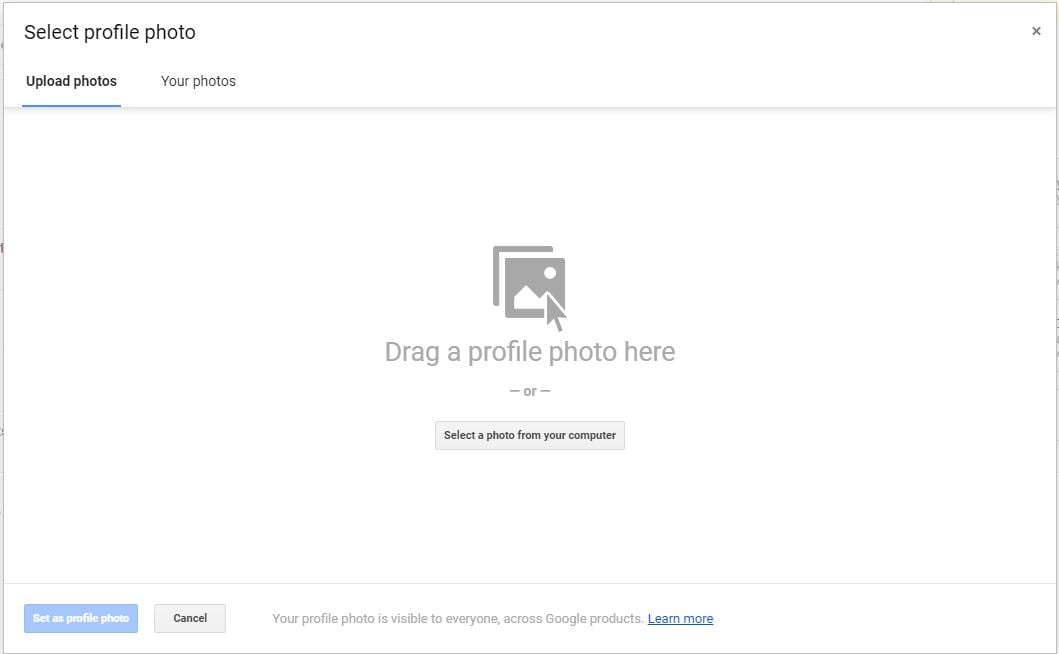Click the Select profile photo dialog title
Viewport: 1059px width, 654px height.
tap(110, 32)
